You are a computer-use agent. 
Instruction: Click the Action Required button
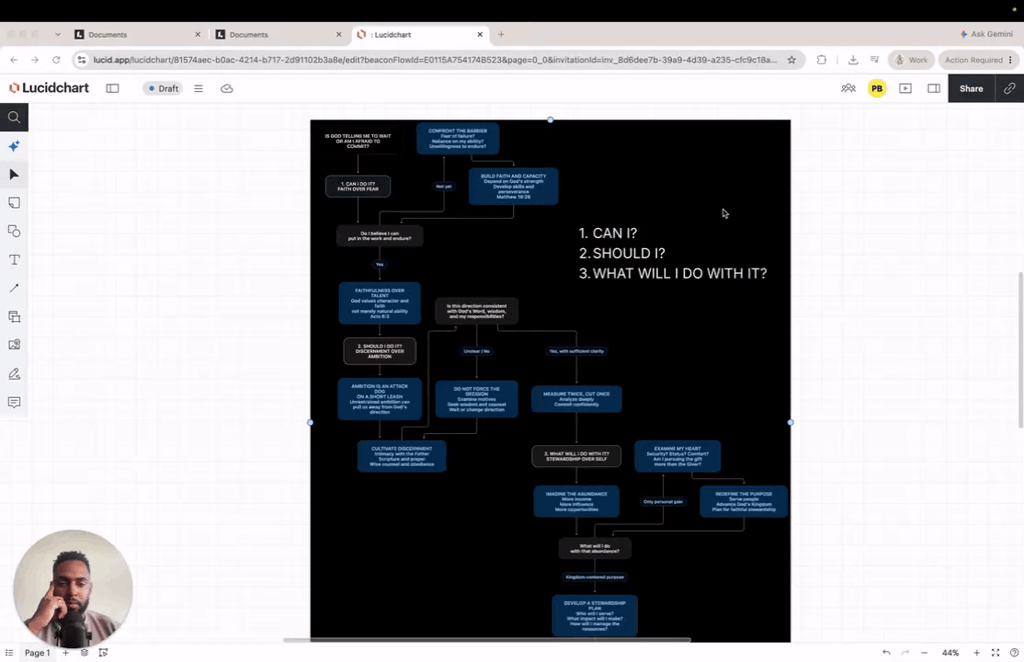978,60
